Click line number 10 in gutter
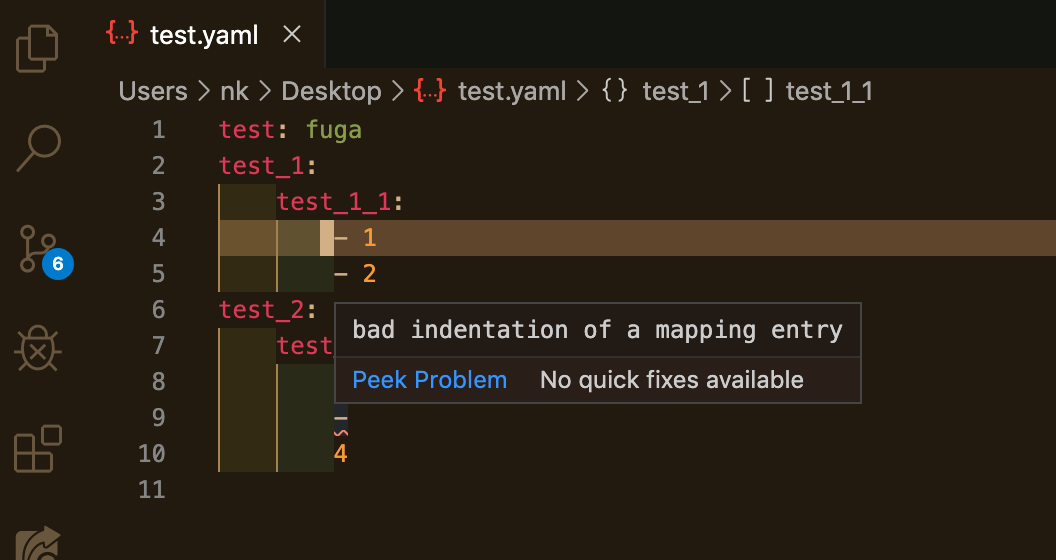The width and height of the screenshot is (1056, 560). (x=152, y=454)
